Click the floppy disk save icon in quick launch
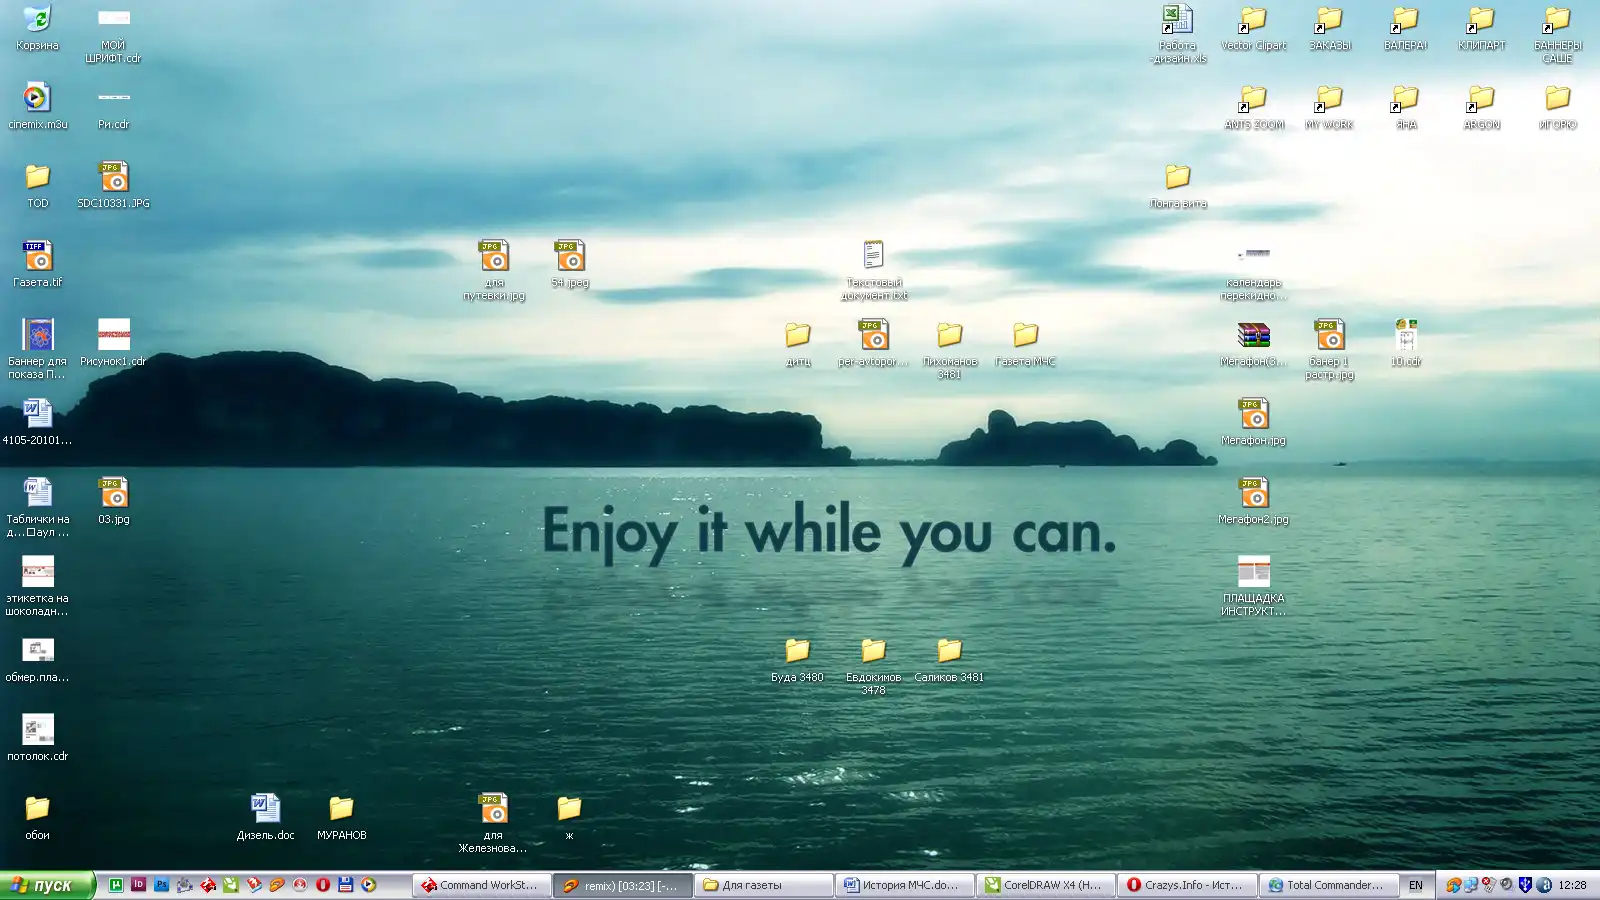 (x=346, y=885)
